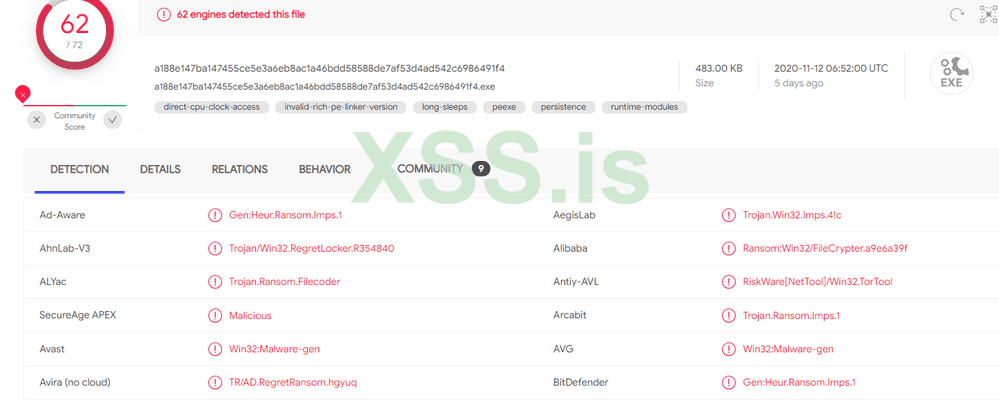Click Ransom:Win32/FileCrypter.a9e6a39f result
This screenshot has height=401, width=999.
click(825, 248)
